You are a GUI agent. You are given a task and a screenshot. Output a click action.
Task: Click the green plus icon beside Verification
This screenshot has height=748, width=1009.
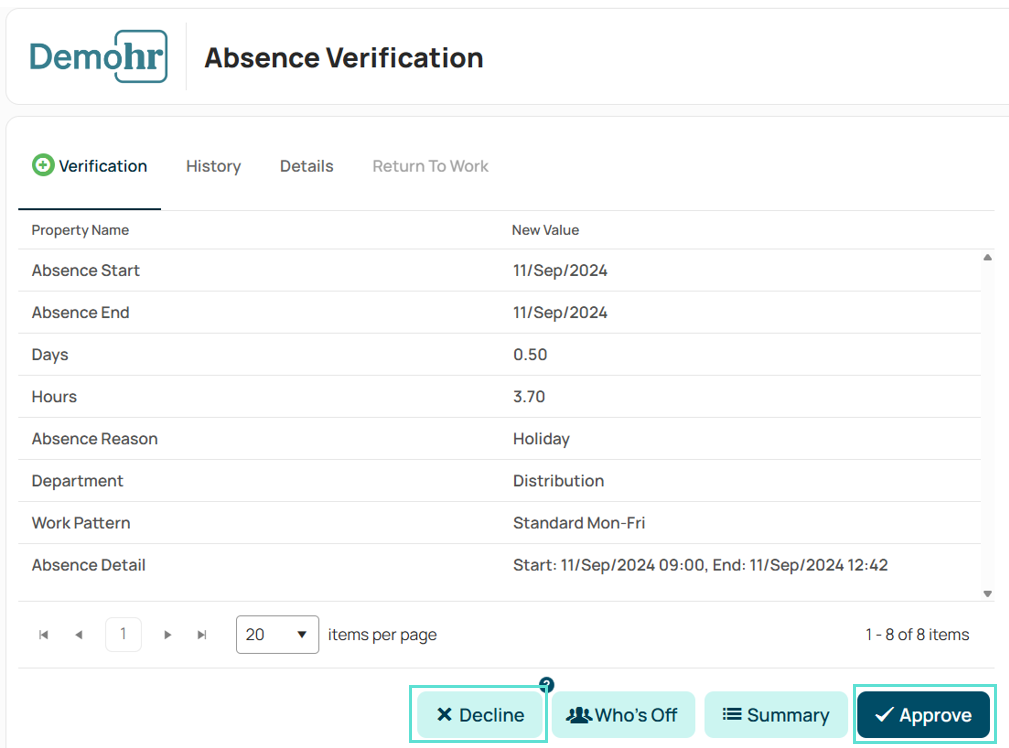[x=42, y=165]
